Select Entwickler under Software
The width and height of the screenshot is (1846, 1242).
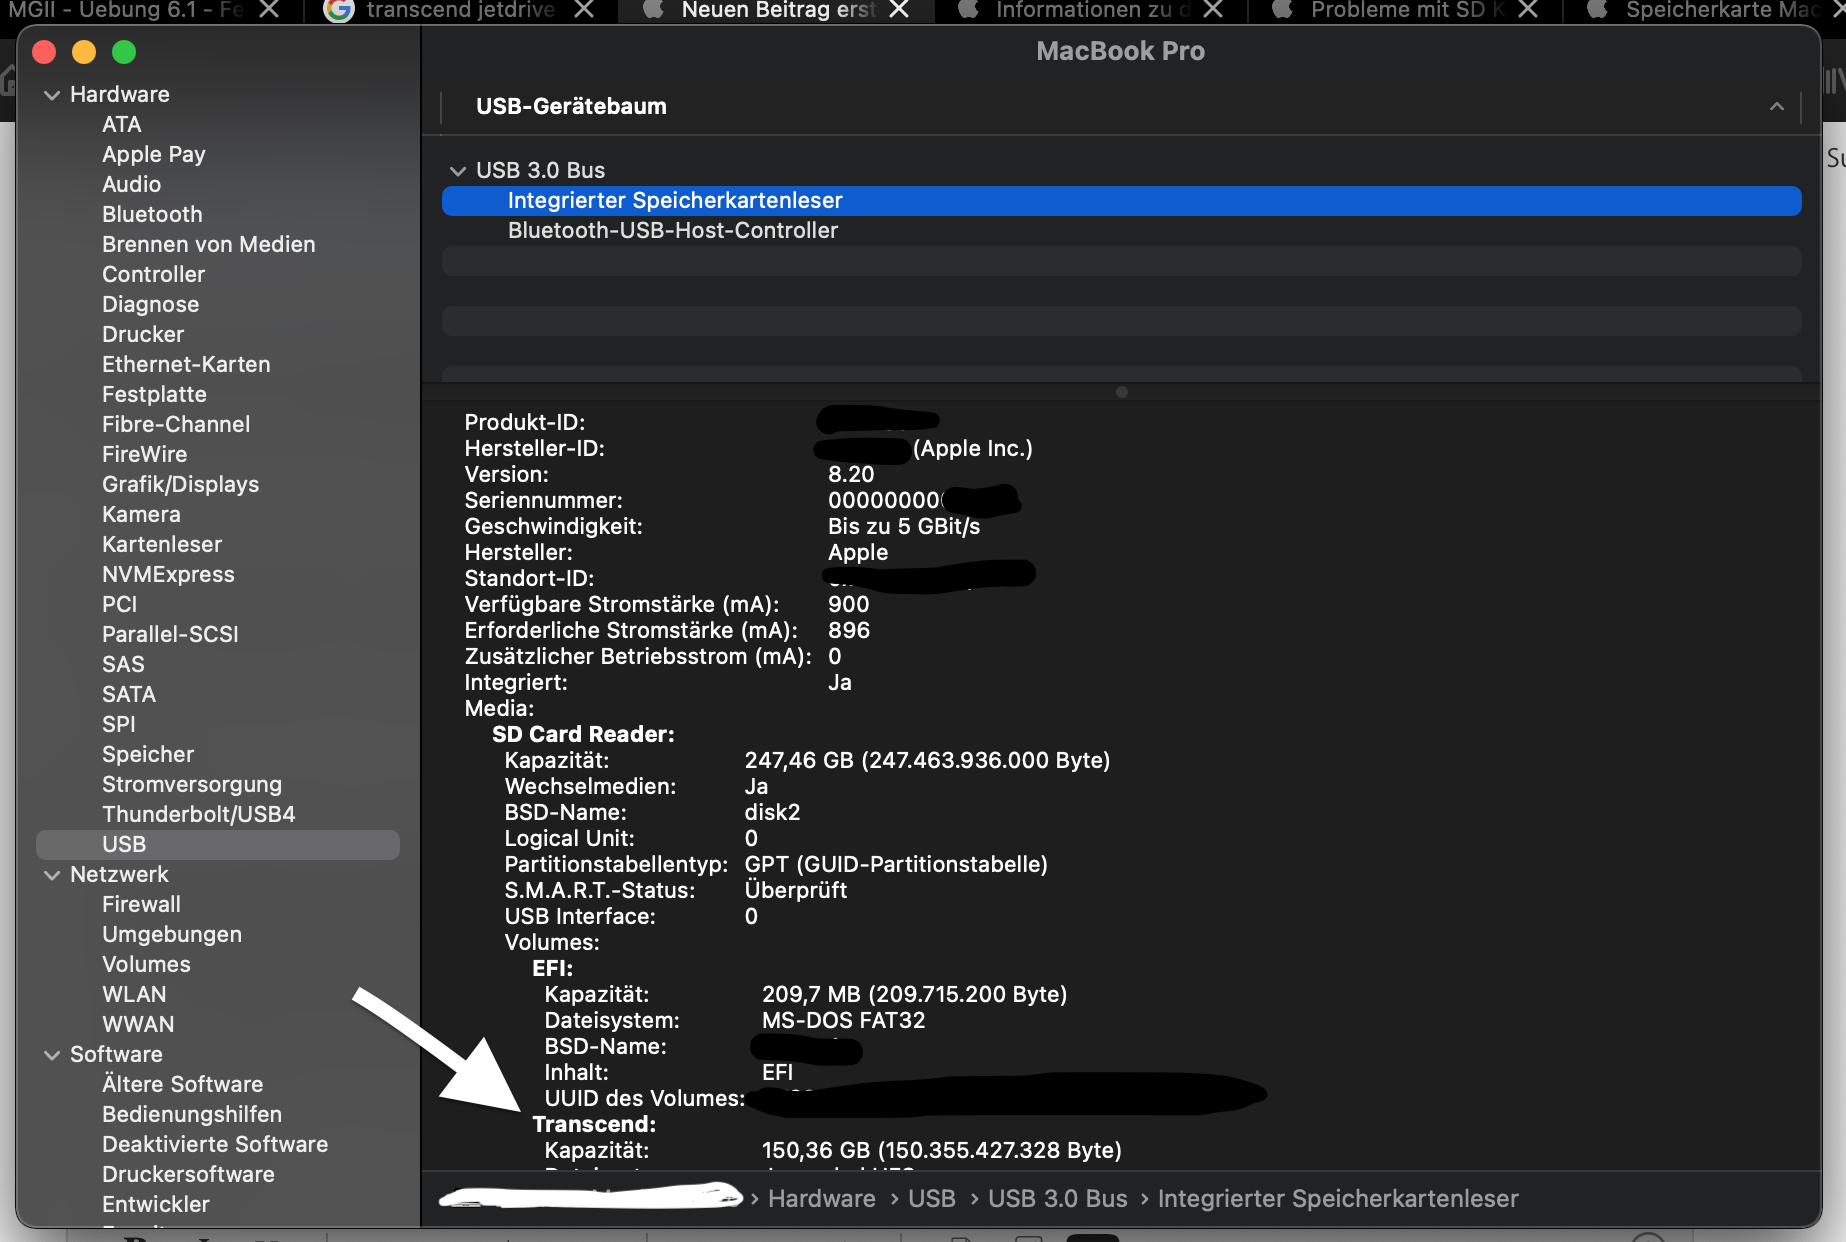click(156, 1205)
